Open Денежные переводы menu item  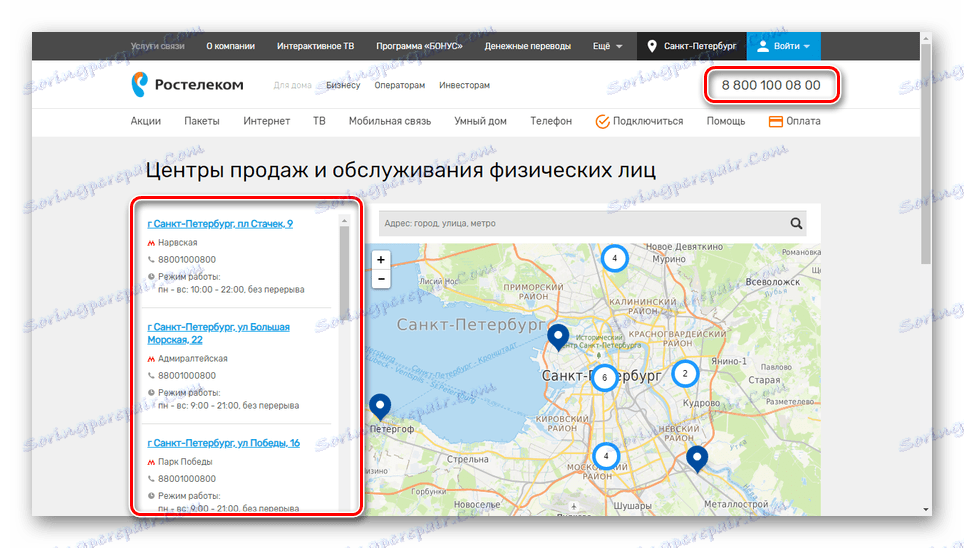[527, 46]
